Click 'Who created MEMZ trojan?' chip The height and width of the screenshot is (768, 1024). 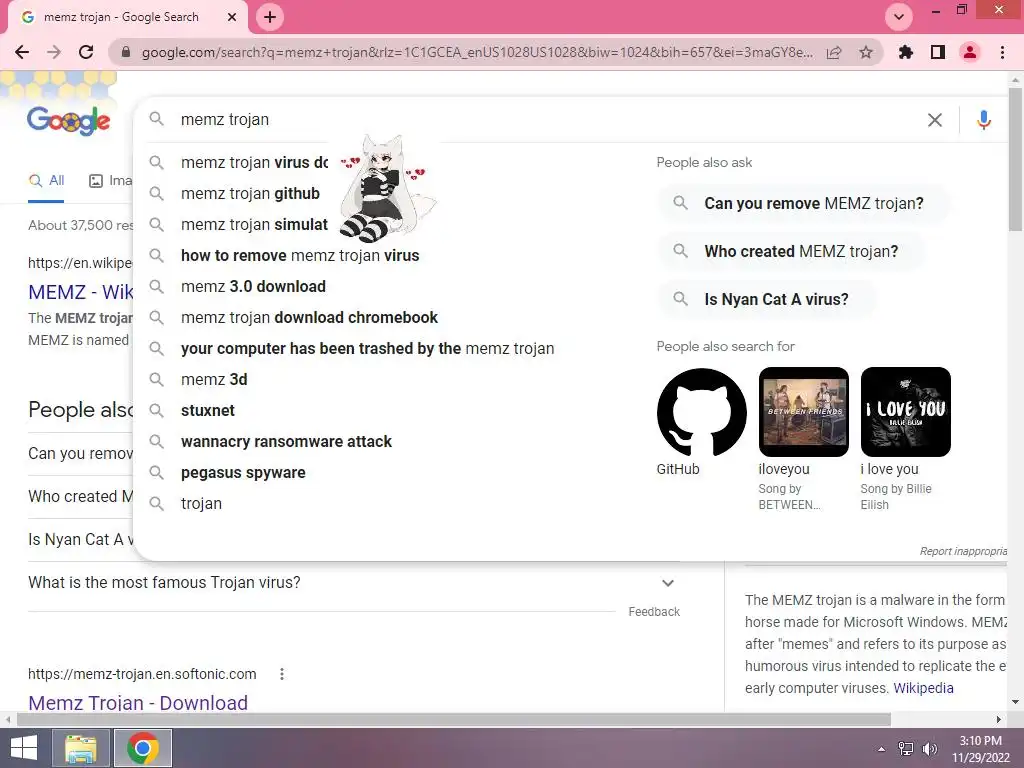pos(791,251)
